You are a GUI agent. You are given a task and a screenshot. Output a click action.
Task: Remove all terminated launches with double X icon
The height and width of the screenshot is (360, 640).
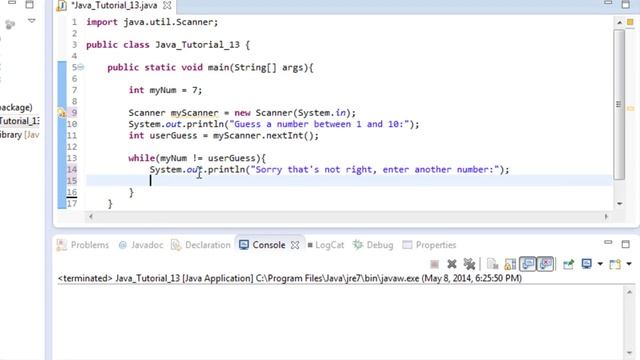coord(469,264)
